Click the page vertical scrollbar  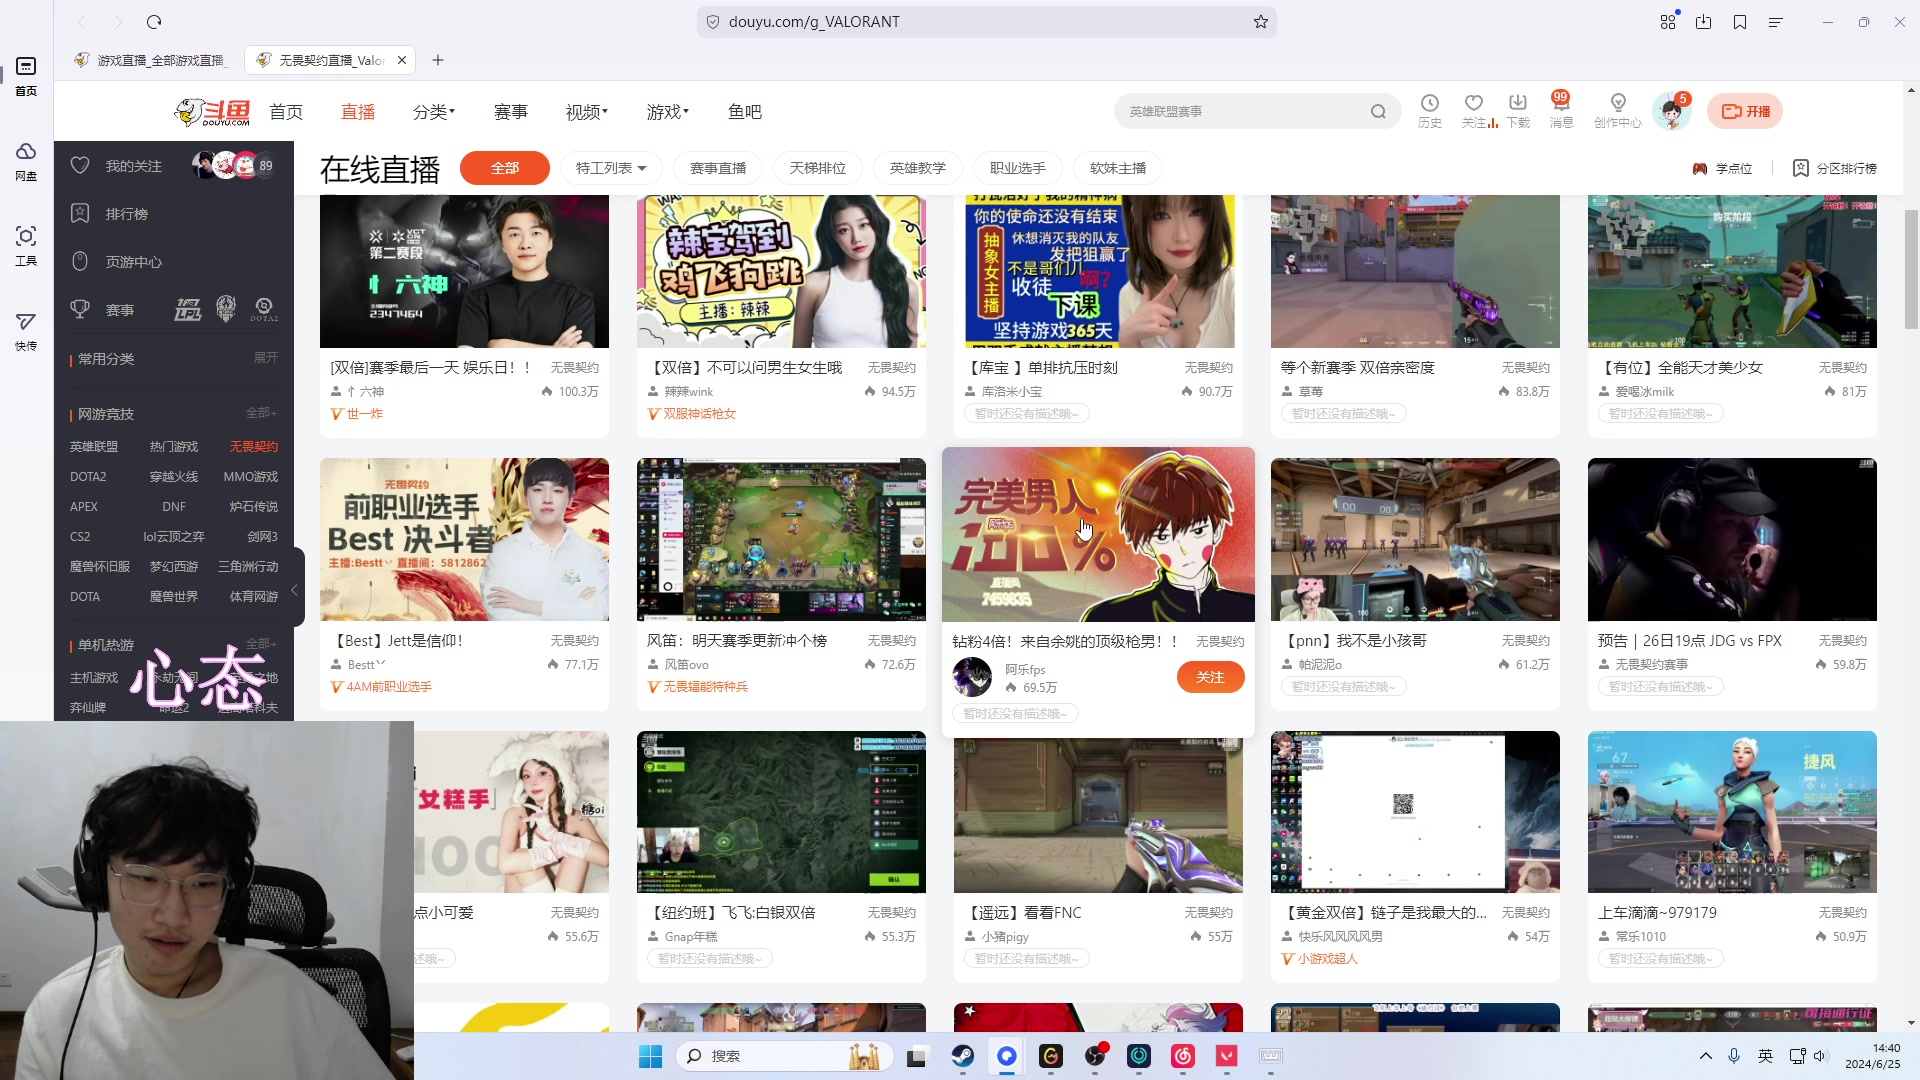coord(1911,270)
